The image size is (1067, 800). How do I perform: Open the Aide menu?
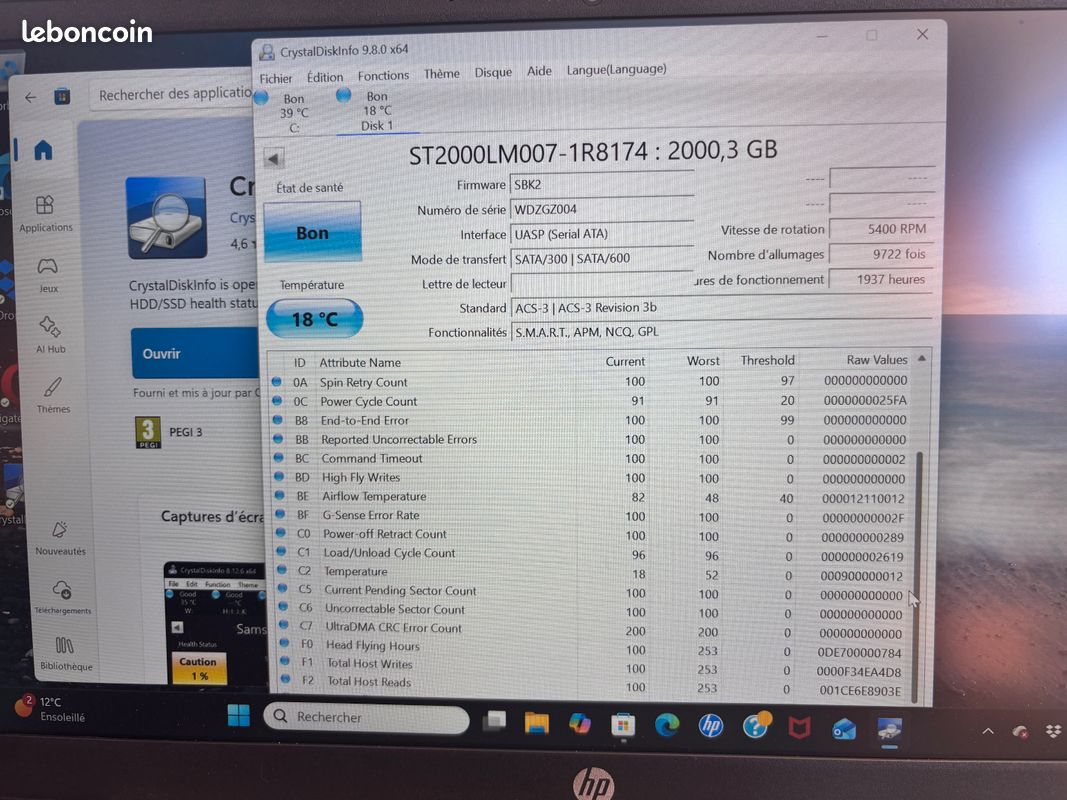(x=539, y=71)
